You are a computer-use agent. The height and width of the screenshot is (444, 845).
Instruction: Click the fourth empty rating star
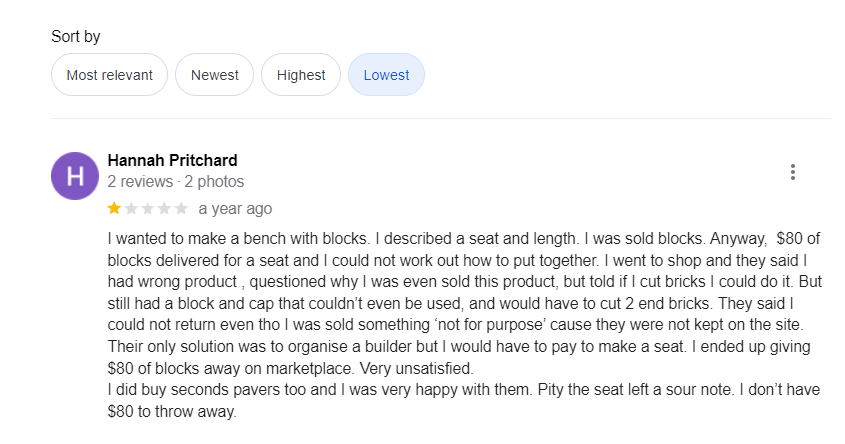[x=165, y=209]
